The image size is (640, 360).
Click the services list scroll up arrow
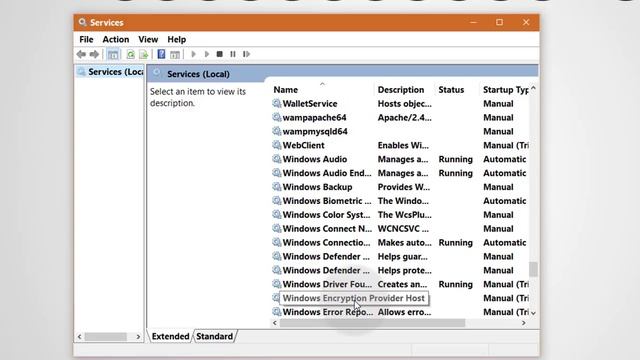coord(533,88)
